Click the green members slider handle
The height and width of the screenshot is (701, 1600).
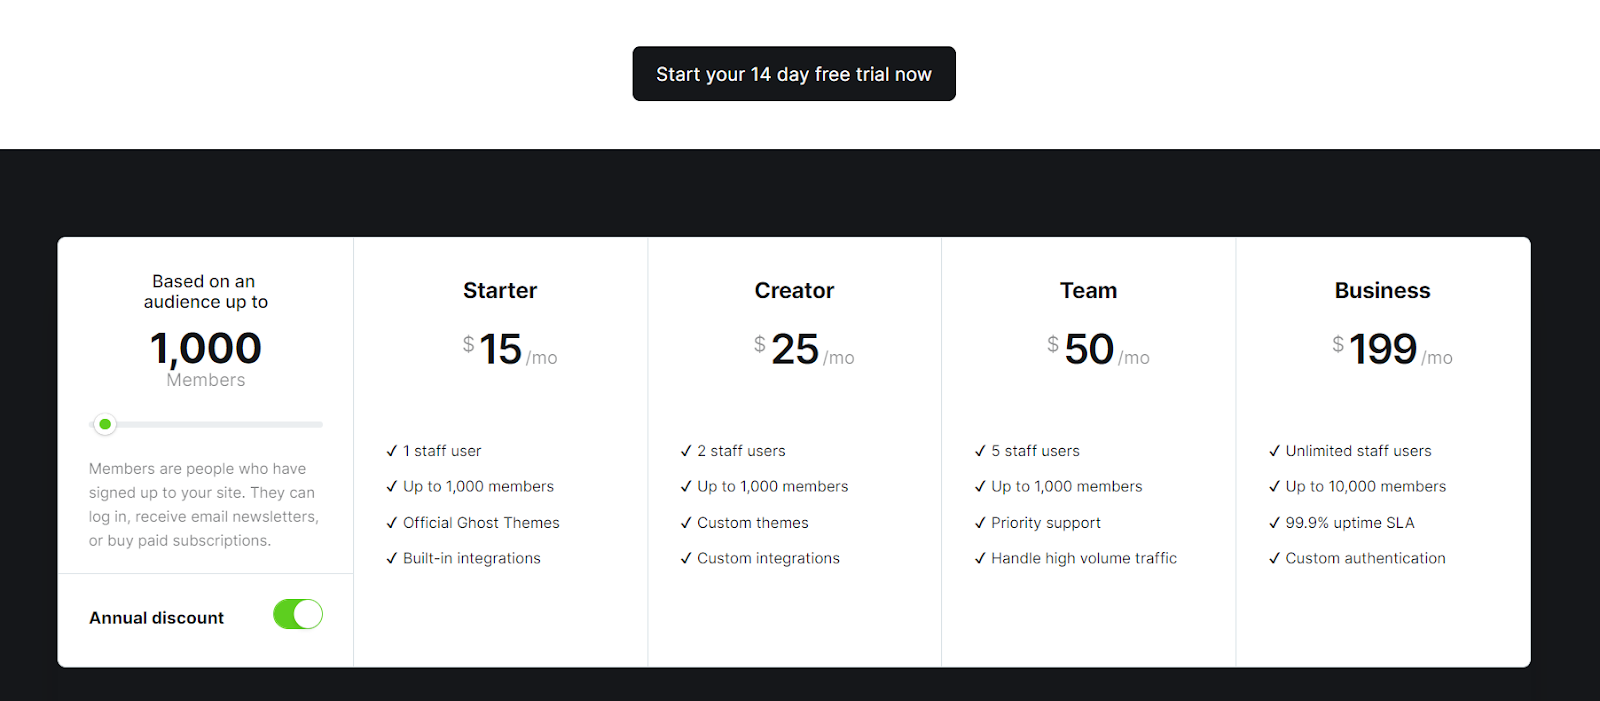pos(105,424)
